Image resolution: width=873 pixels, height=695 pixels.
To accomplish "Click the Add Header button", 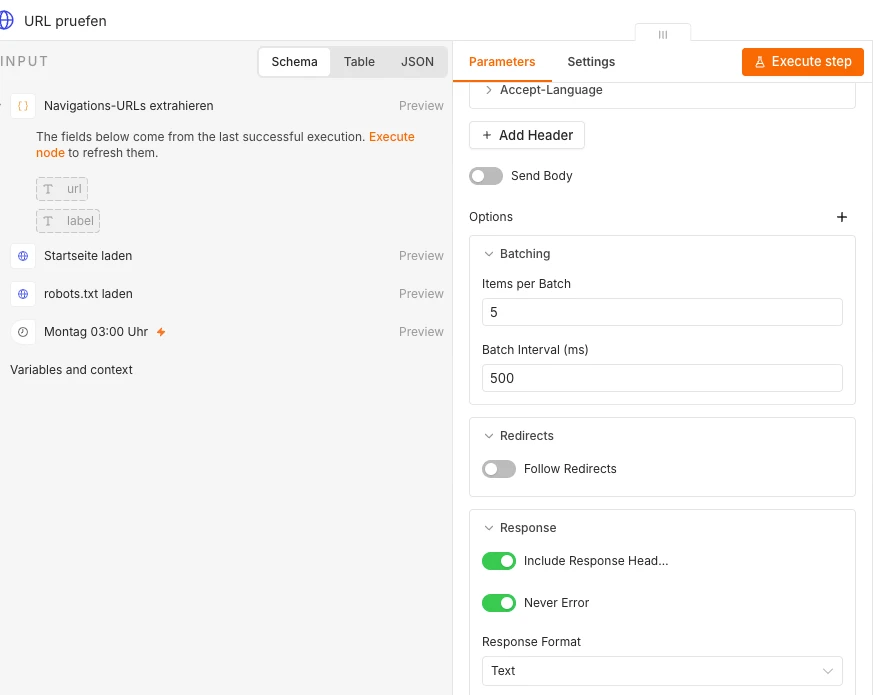I will point(527,135).
